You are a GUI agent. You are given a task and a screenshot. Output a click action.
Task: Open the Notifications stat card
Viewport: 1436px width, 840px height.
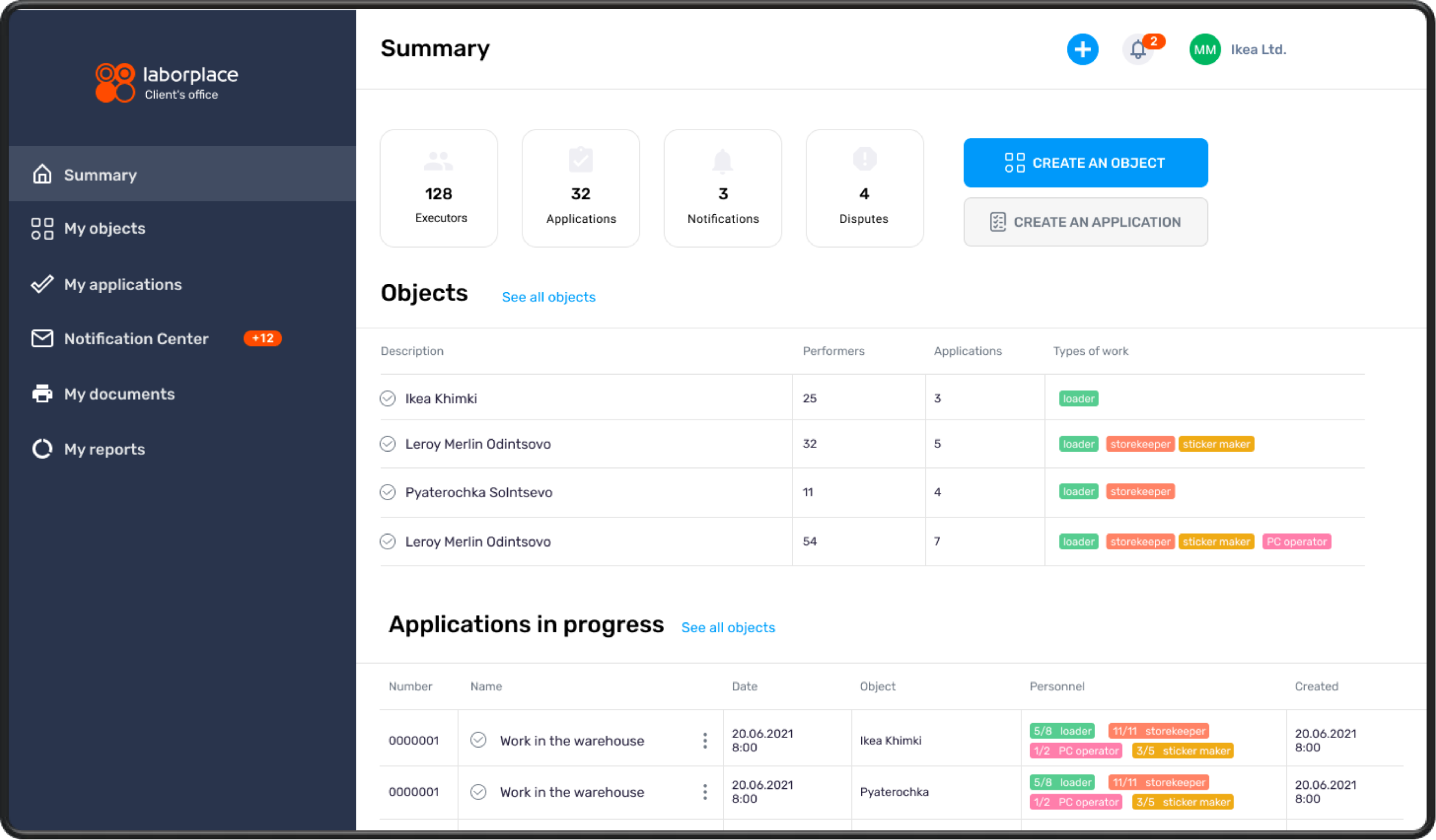coord(723,188)
